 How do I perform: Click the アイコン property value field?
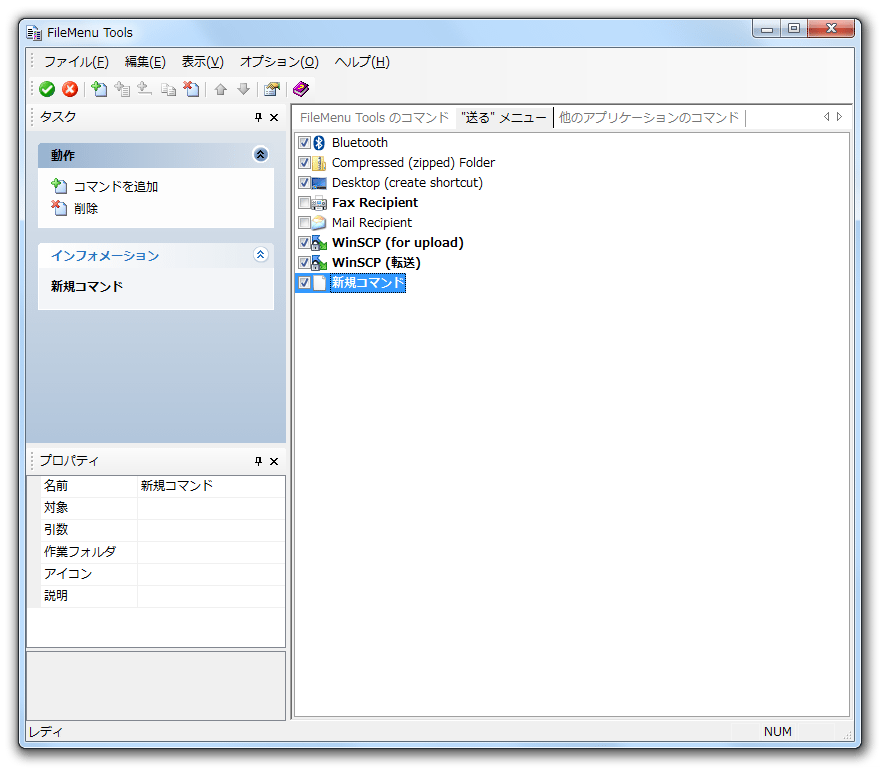[211, 574]
